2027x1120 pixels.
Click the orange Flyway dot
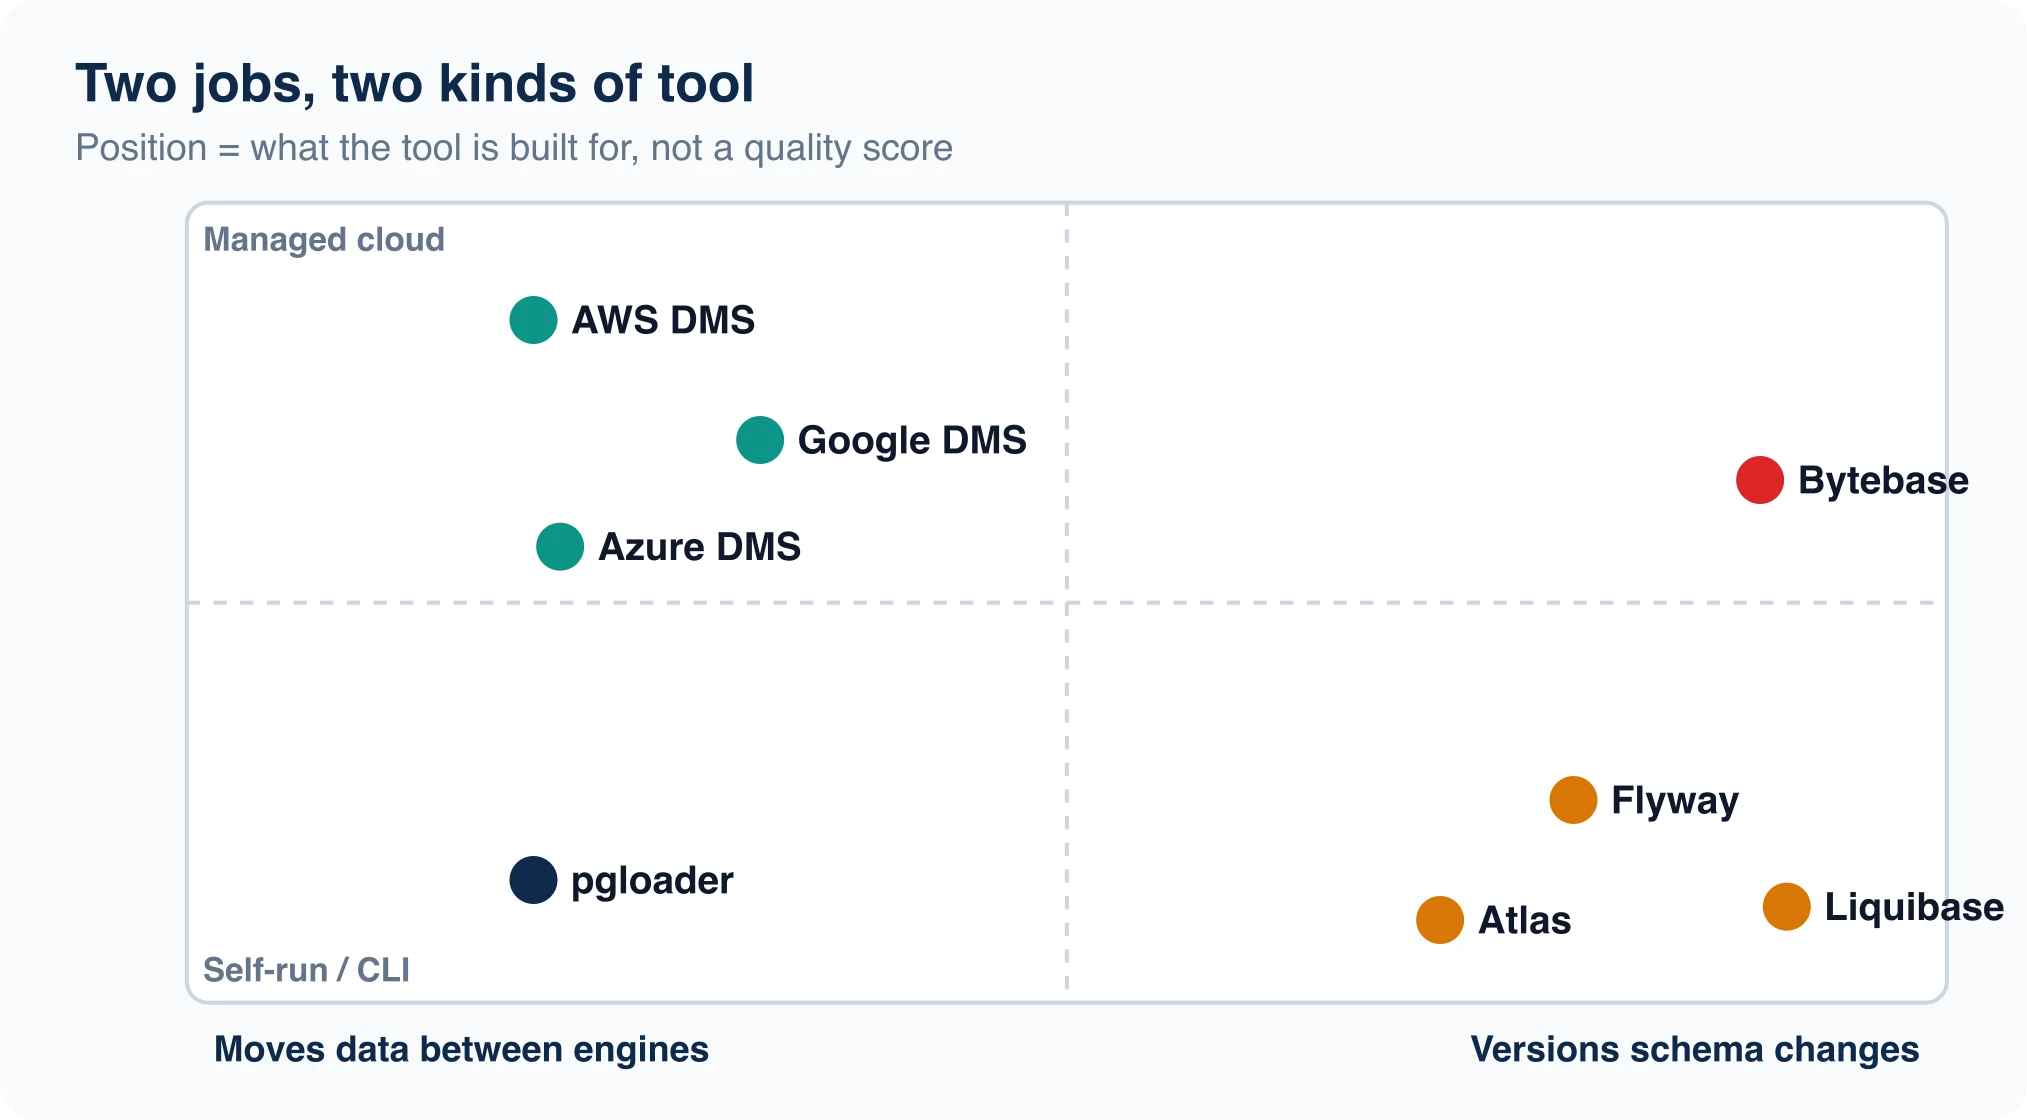pyautogui.click(x=1573, y=800)
